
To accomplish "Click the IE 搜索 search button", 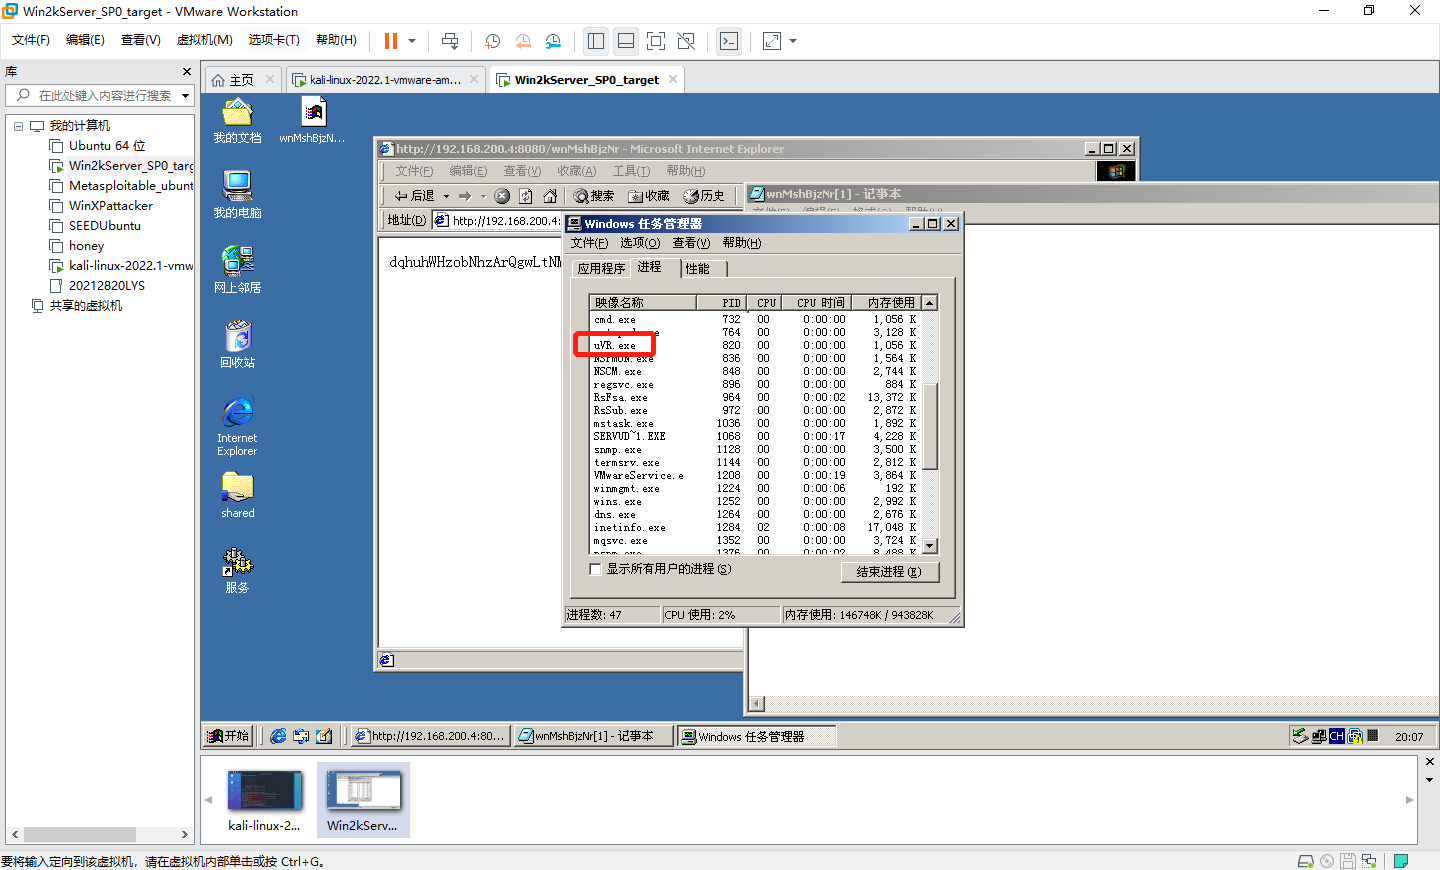I will point(594,196).
